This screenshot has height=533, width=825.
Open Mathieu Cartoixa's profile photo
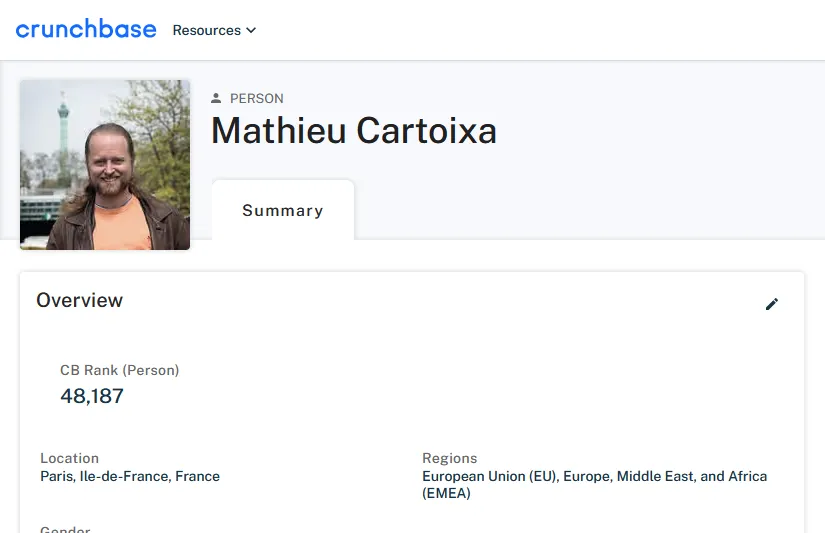tap(105, 165)
